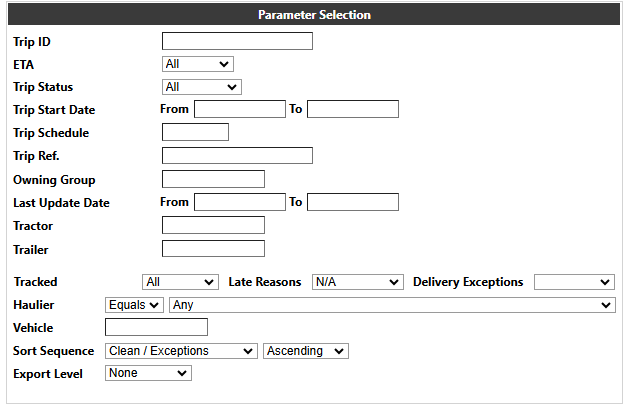Expand the Haulier Any selection list
Viewport: 629px width, 408px height.
tap(392, 305)
